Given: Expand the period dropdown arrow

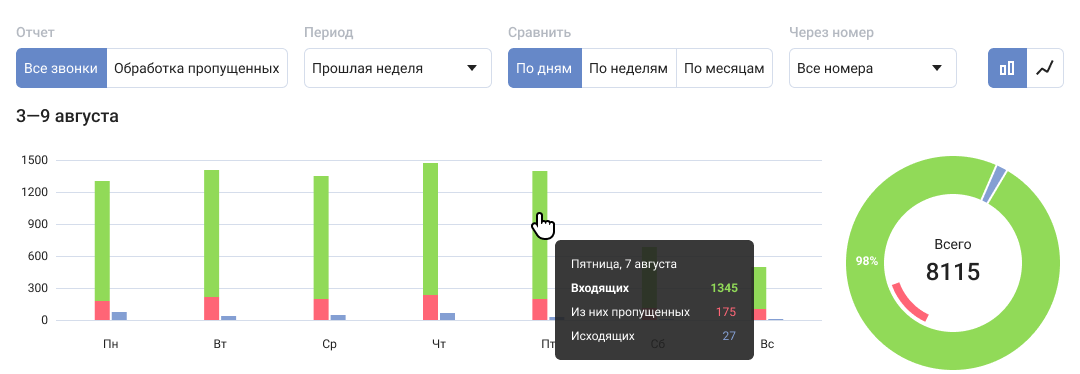Looking at the screenshot, I should coord(472,68).
